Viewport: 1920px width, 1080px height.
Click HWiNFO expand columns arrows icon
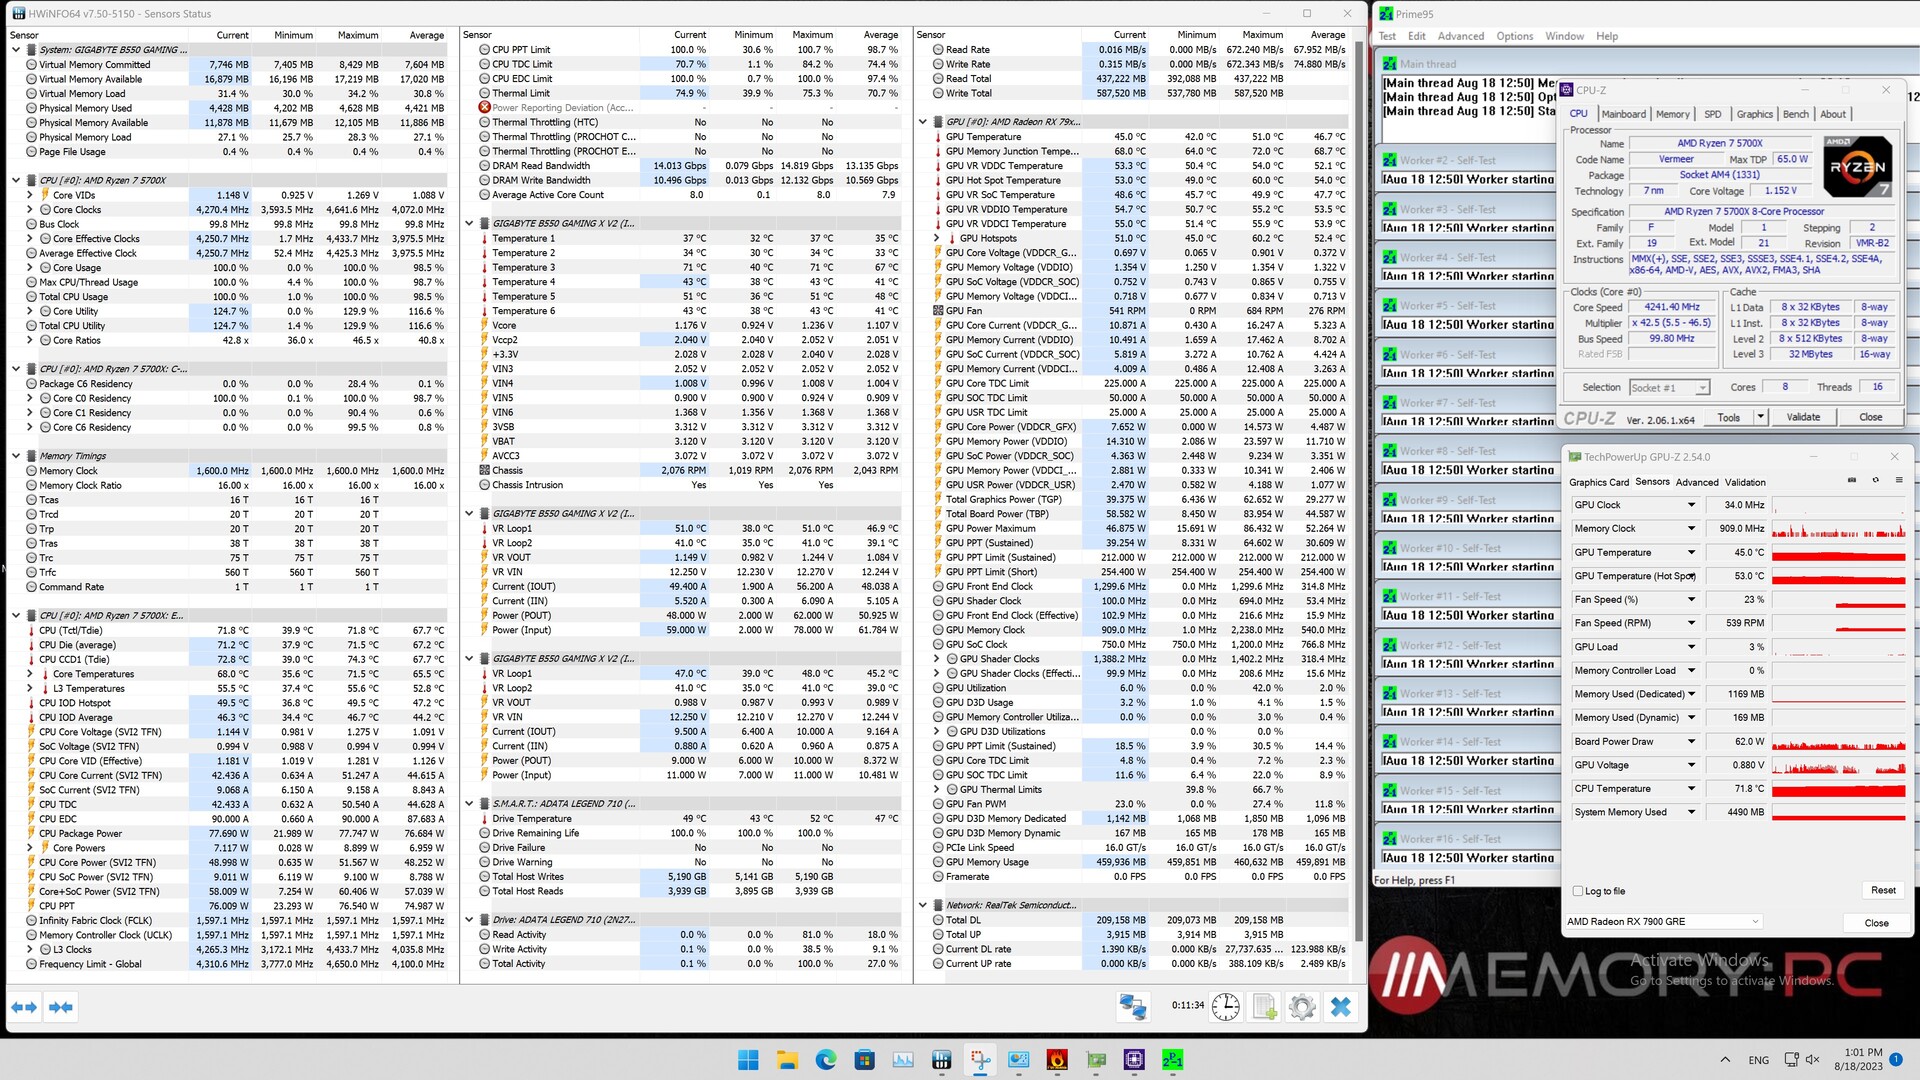[24, 1007]
